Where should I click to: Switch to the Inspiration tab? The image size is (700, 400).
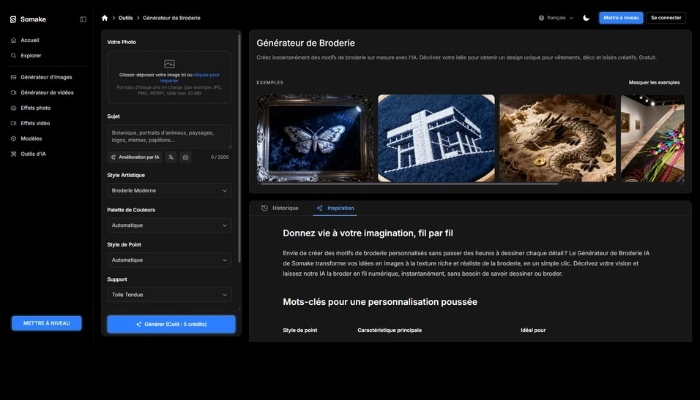[335, 208]
